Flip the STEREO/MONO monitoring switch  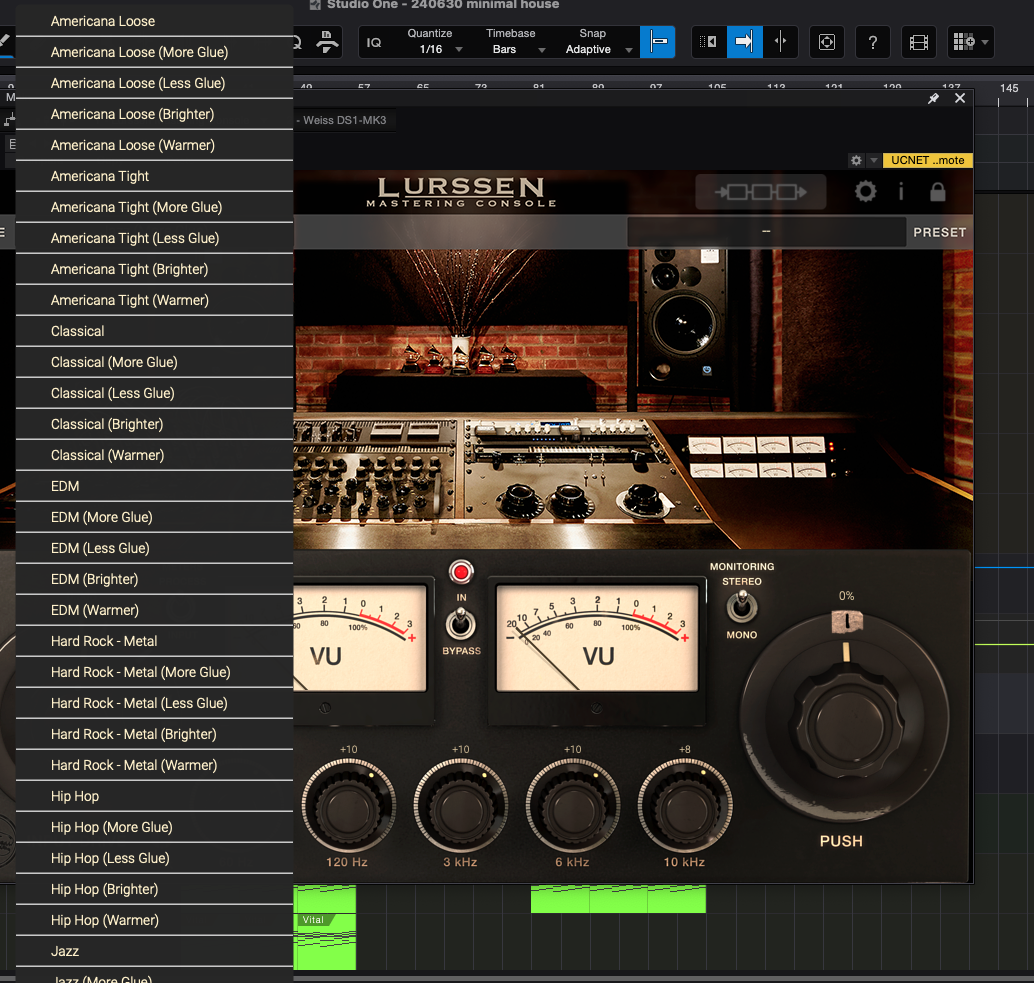pyautogui.click(x=741, y=607)
